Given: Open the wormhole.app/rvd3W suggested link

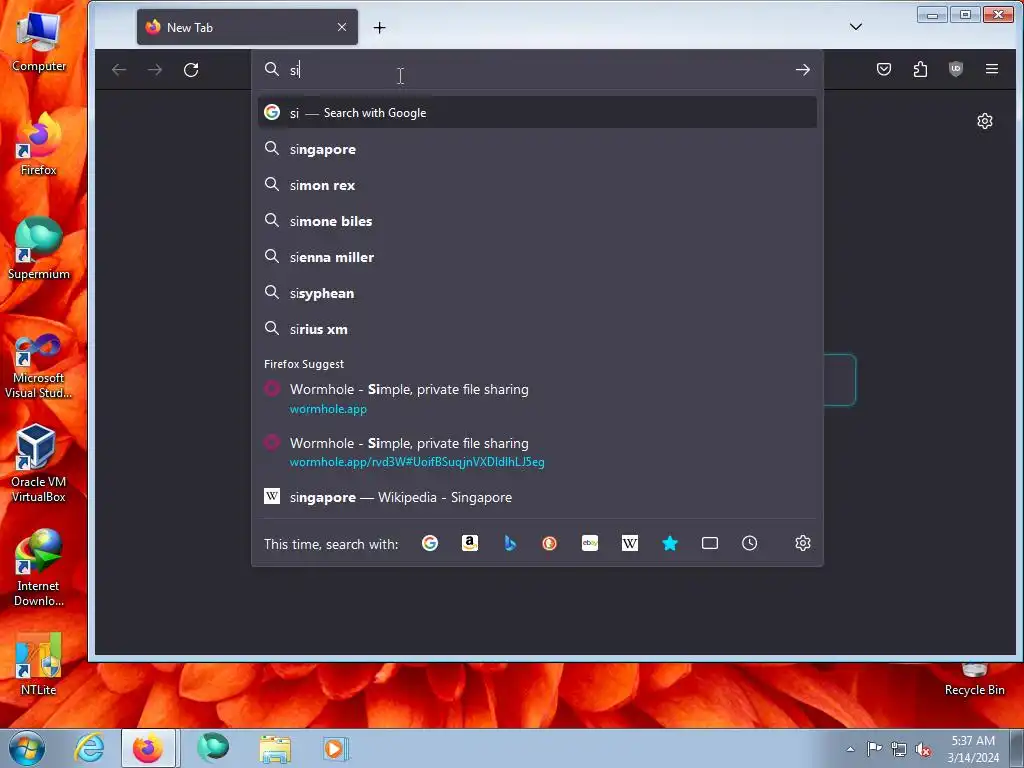Looking at the screenshot, I should pos(537,452).
